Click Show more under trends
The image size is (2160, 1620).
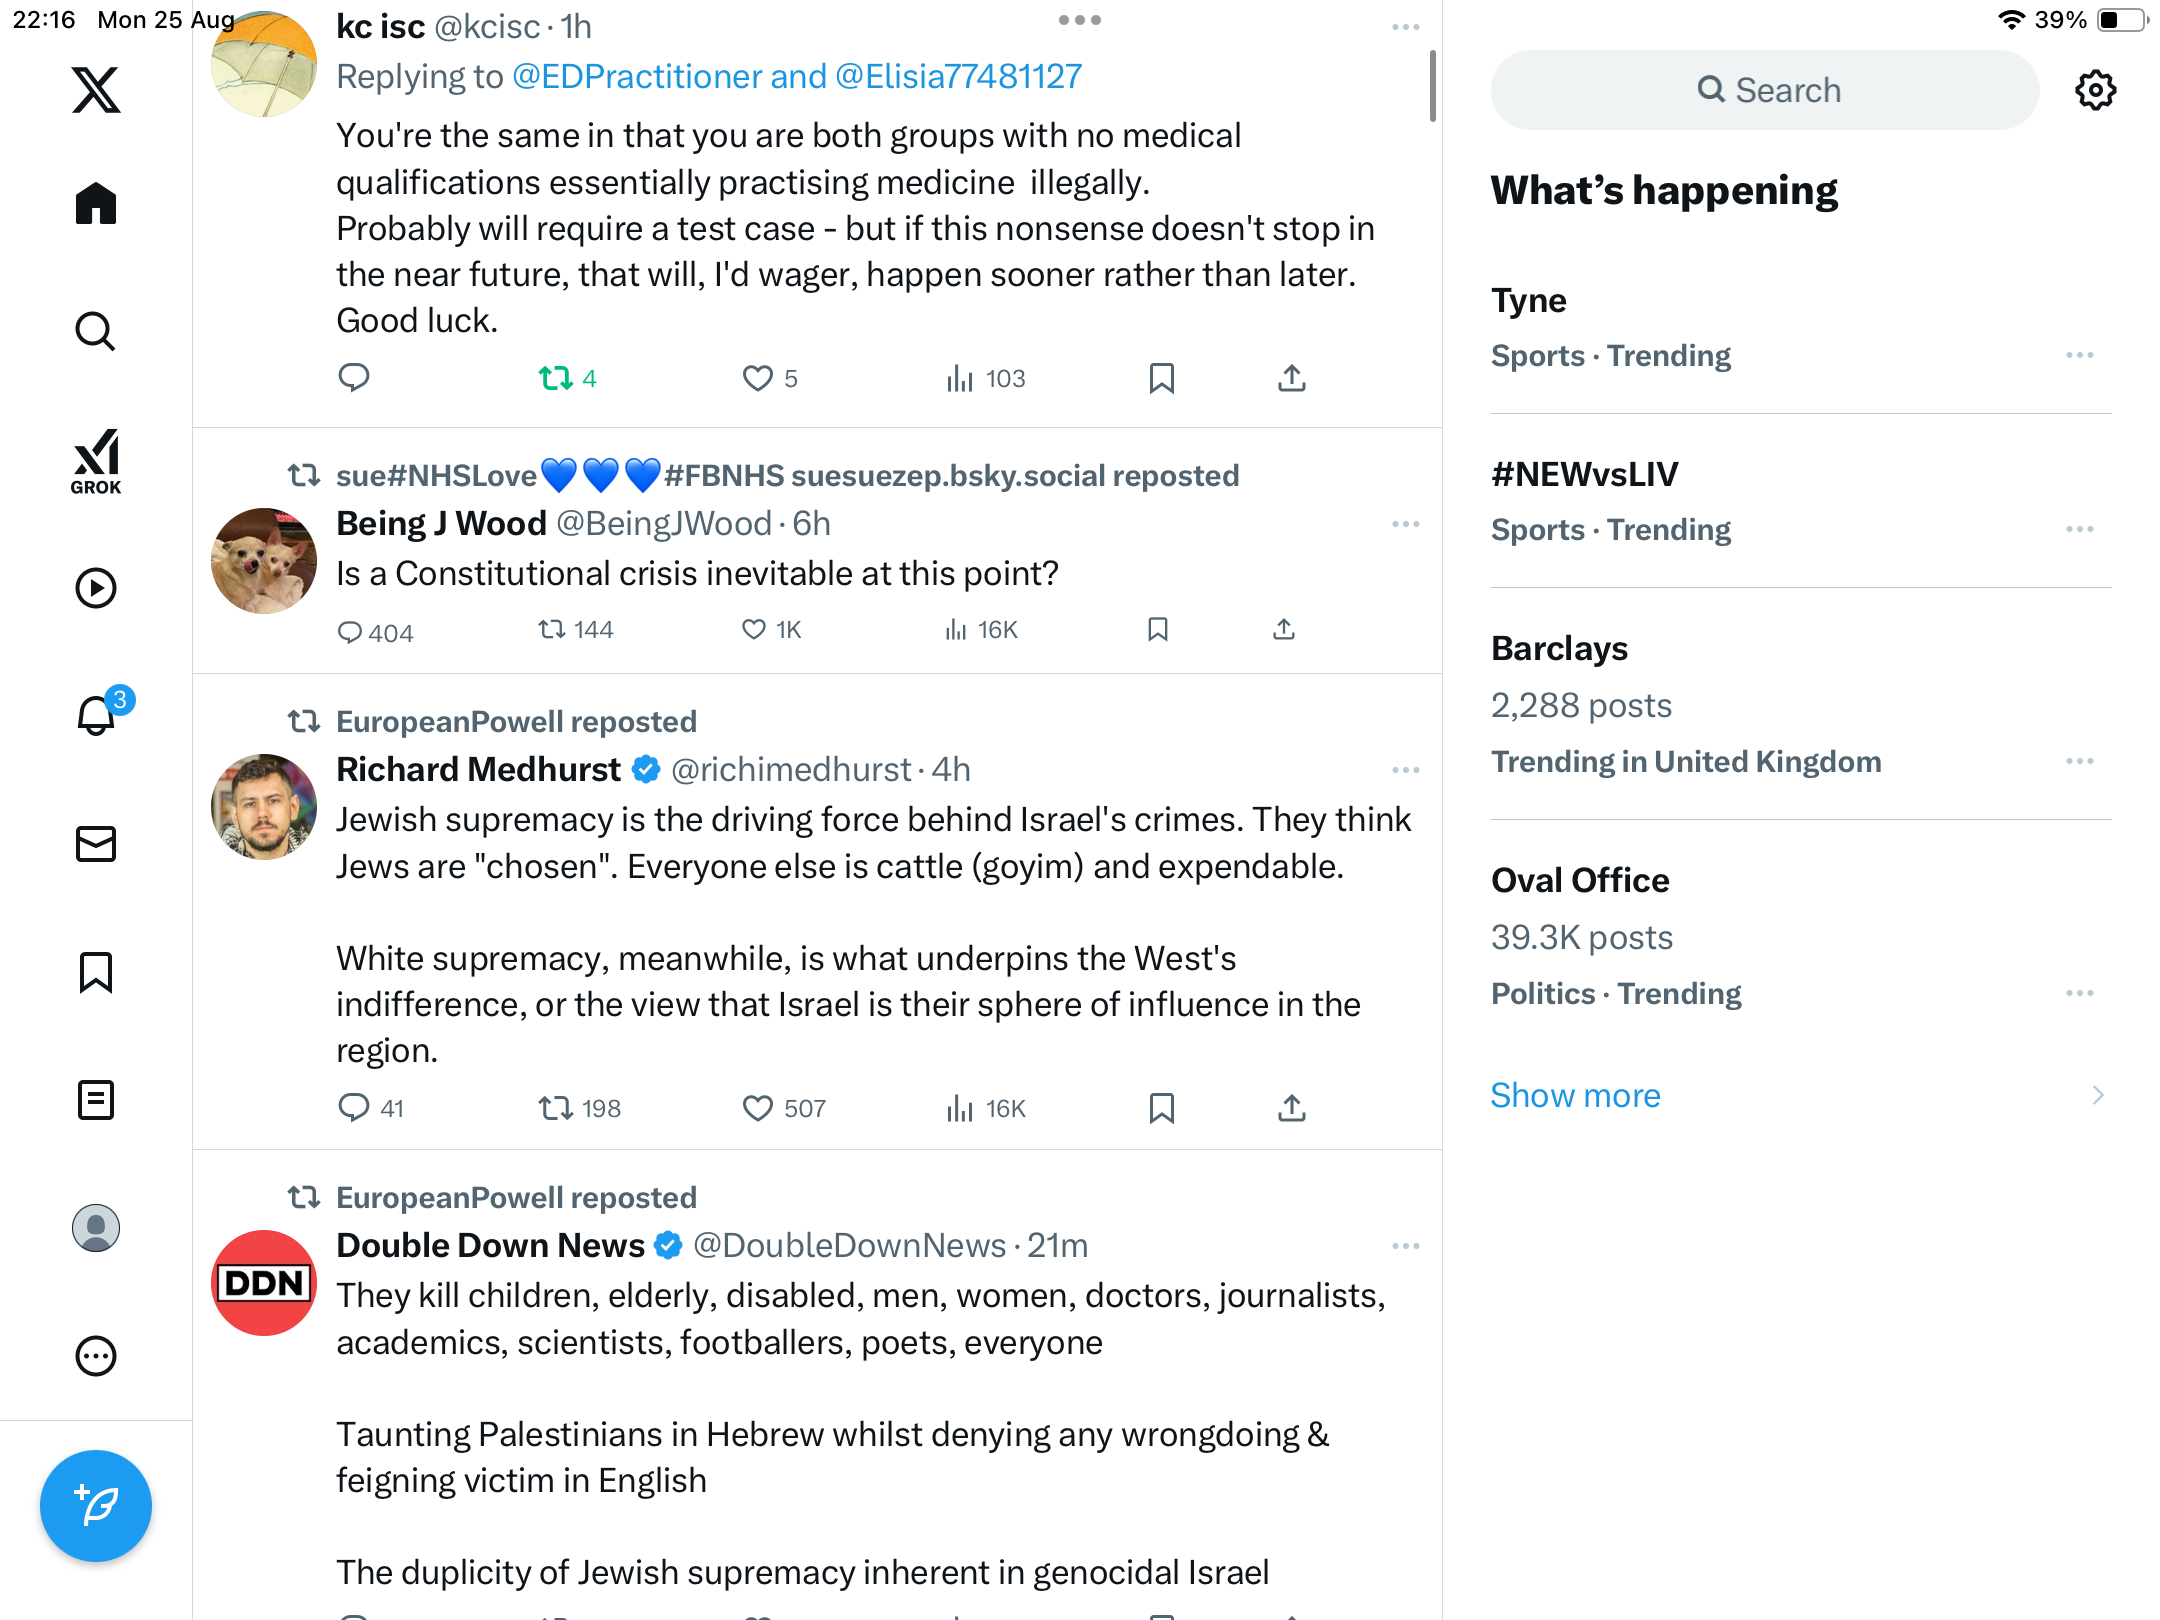click(1575, 1095)
